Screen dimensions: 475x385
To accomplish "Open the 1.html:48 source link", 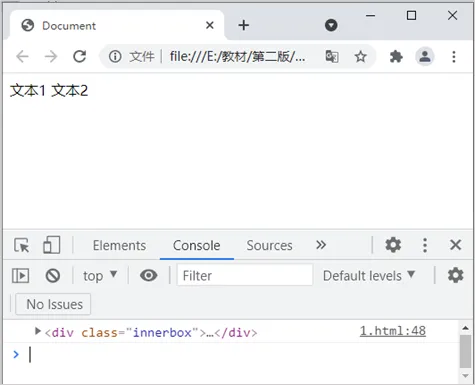I will [x=393, y=331].
